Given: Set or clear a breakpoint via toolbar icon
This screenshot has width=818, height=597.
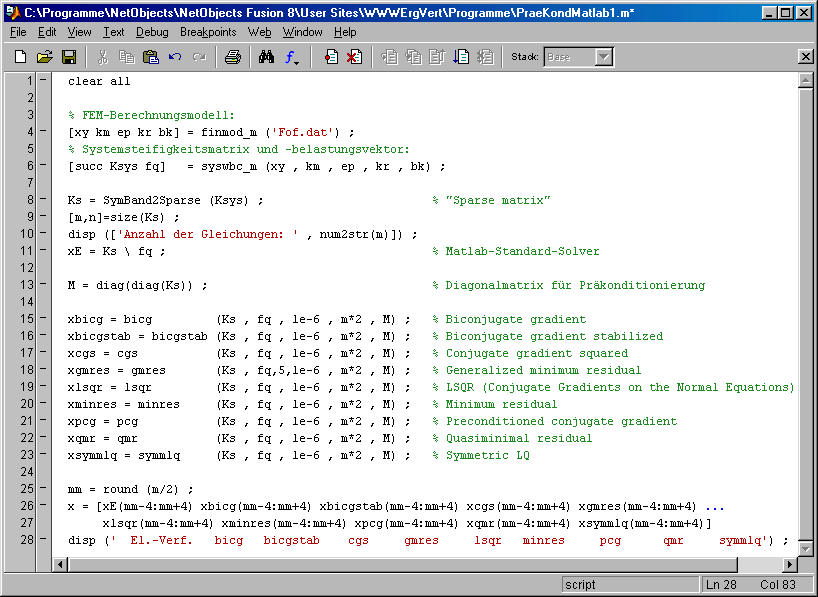Looking at the screenshot, I should 330,57.
